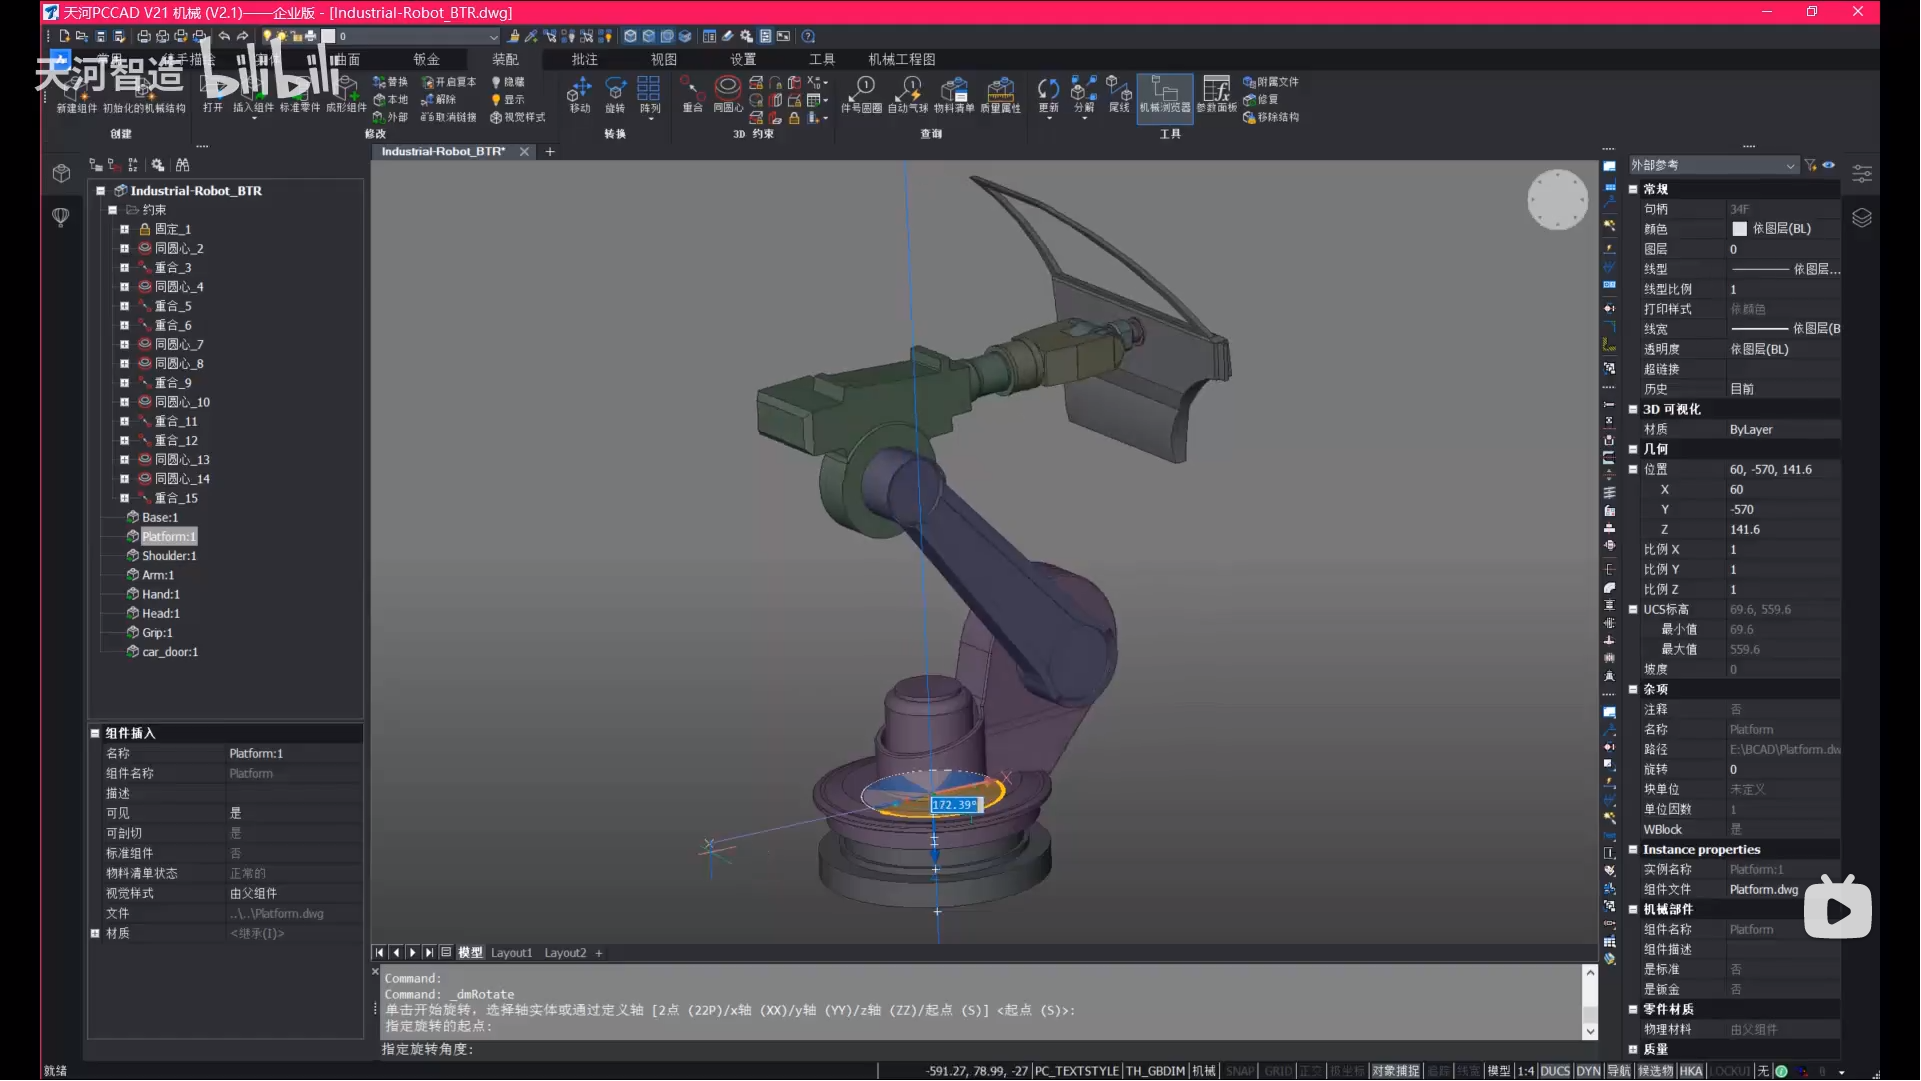The width and height of the screenshot is (1921, 1081).
Task: Open the Bill of Materials (物料清单) tool
Action: (x=954, y=95)
